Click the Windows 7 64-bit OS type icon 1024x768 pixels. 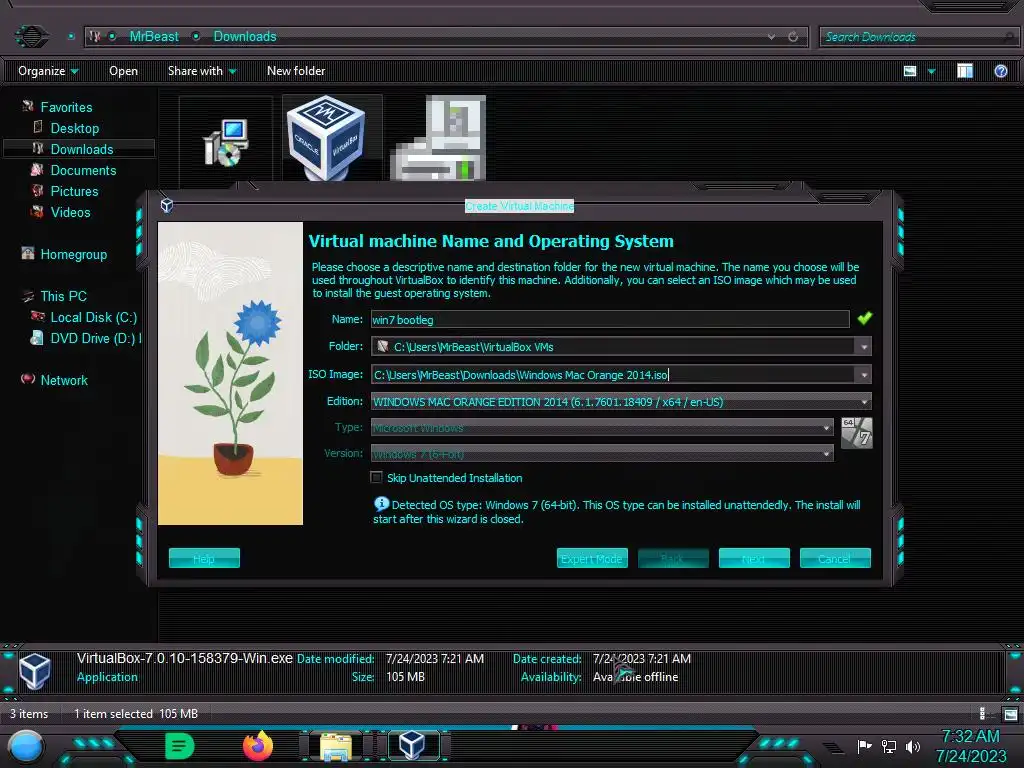coord(856,433)
